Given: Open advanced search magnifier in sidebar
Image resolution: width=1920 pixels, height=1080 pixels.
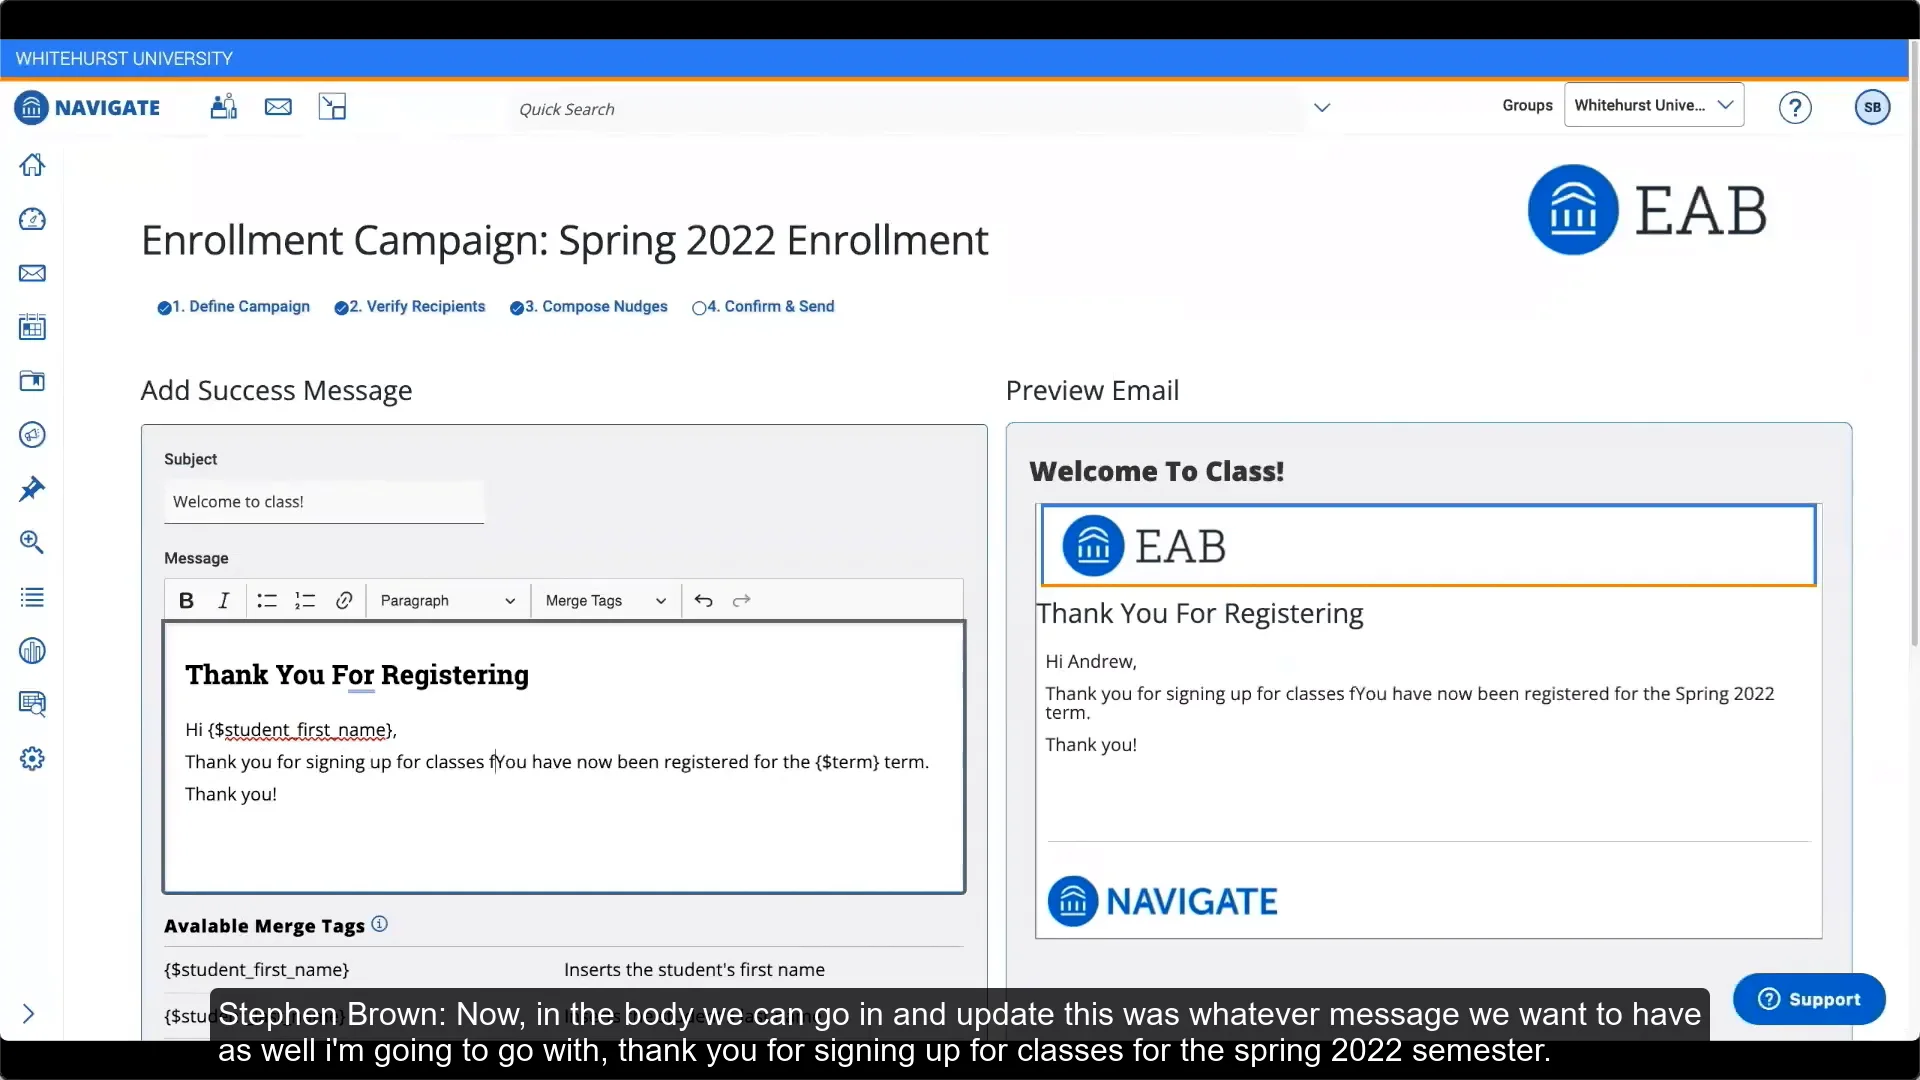Looking at the screenshot, I should (32, 542).
